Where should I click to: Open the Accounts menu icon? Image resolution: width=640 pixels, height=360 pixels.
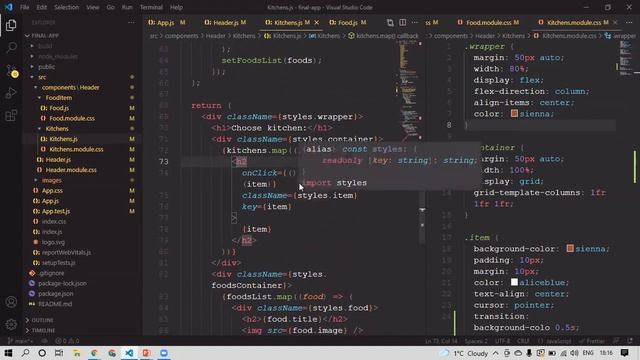coord(11,302)
